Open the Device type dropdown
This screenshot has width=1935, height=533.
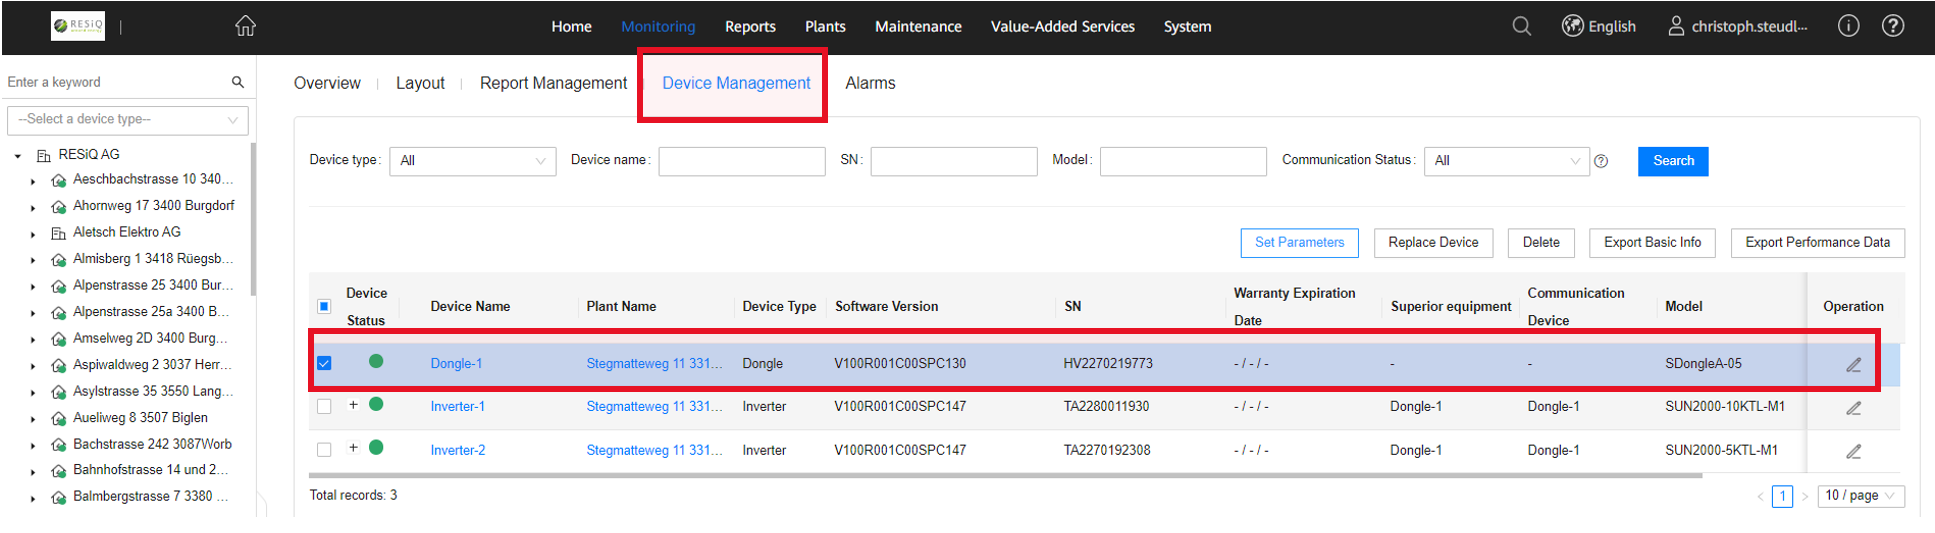[472, 161]
